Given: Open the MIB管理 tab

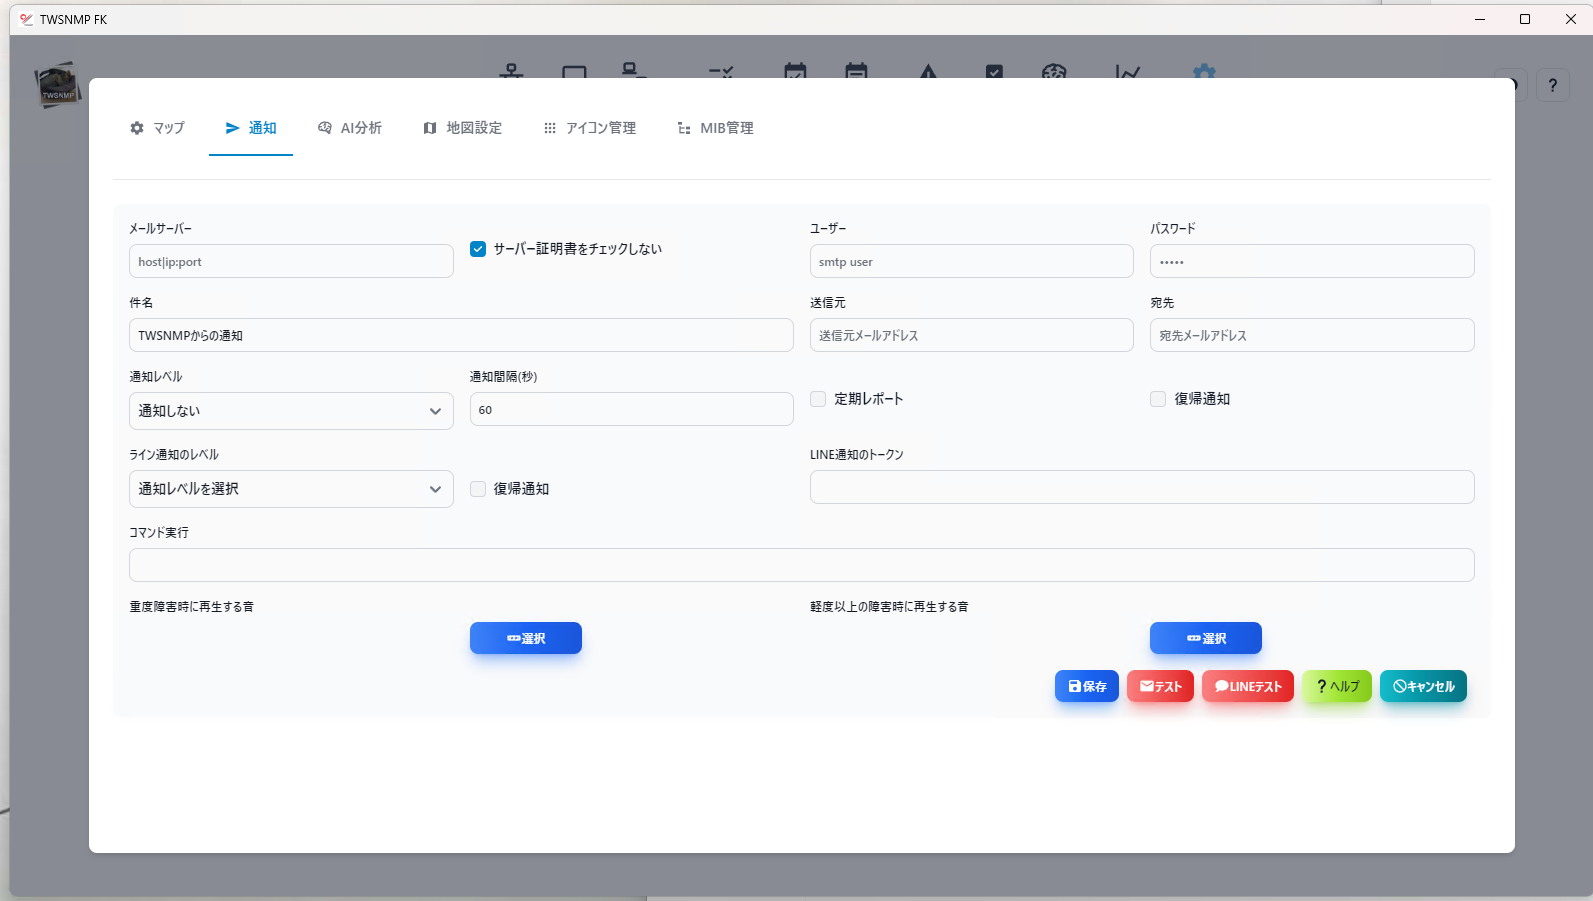Looking at the screenshot, I should click(715, 128).
